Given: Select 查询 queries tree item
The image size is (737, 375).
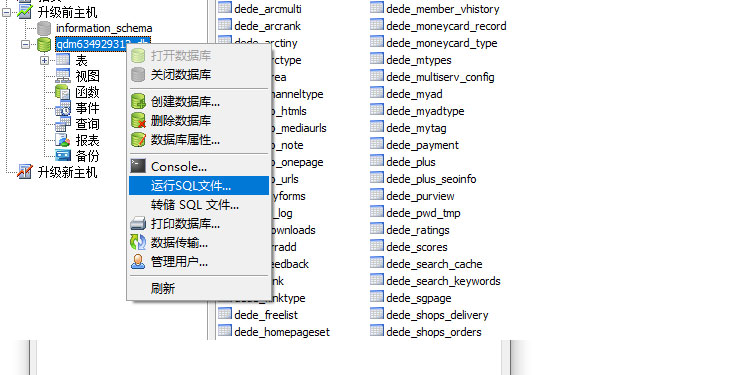Looking at the screenshot, I should coord(87,124).
